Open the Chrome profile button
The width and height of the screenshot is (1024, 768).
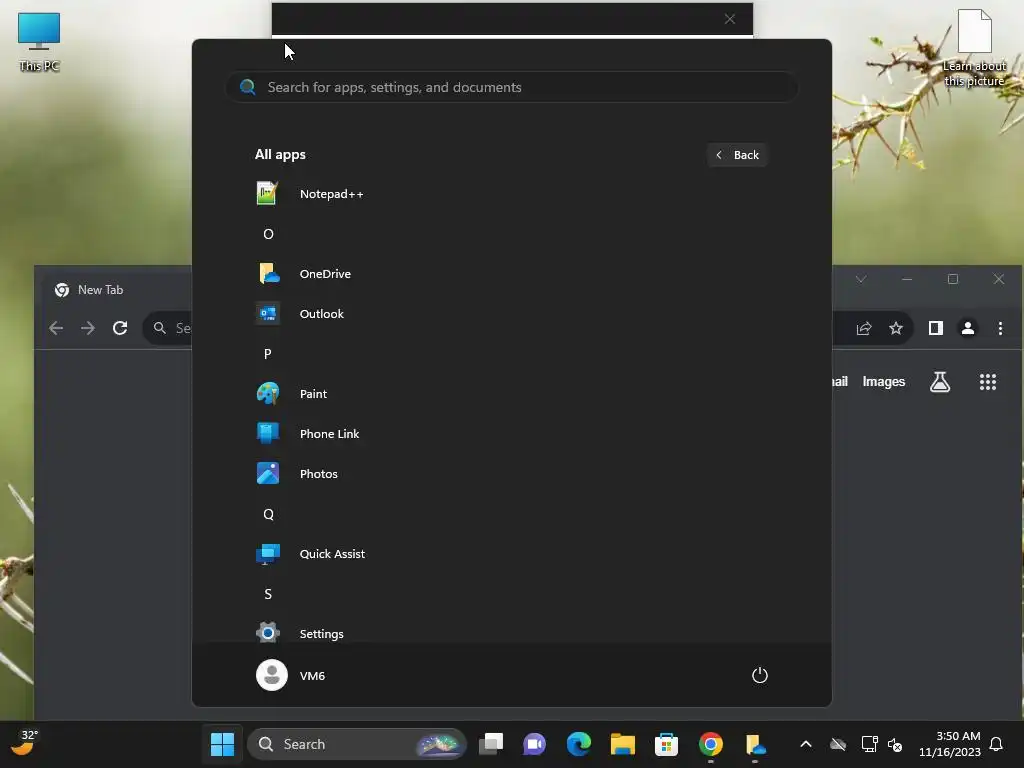[968, 328]
